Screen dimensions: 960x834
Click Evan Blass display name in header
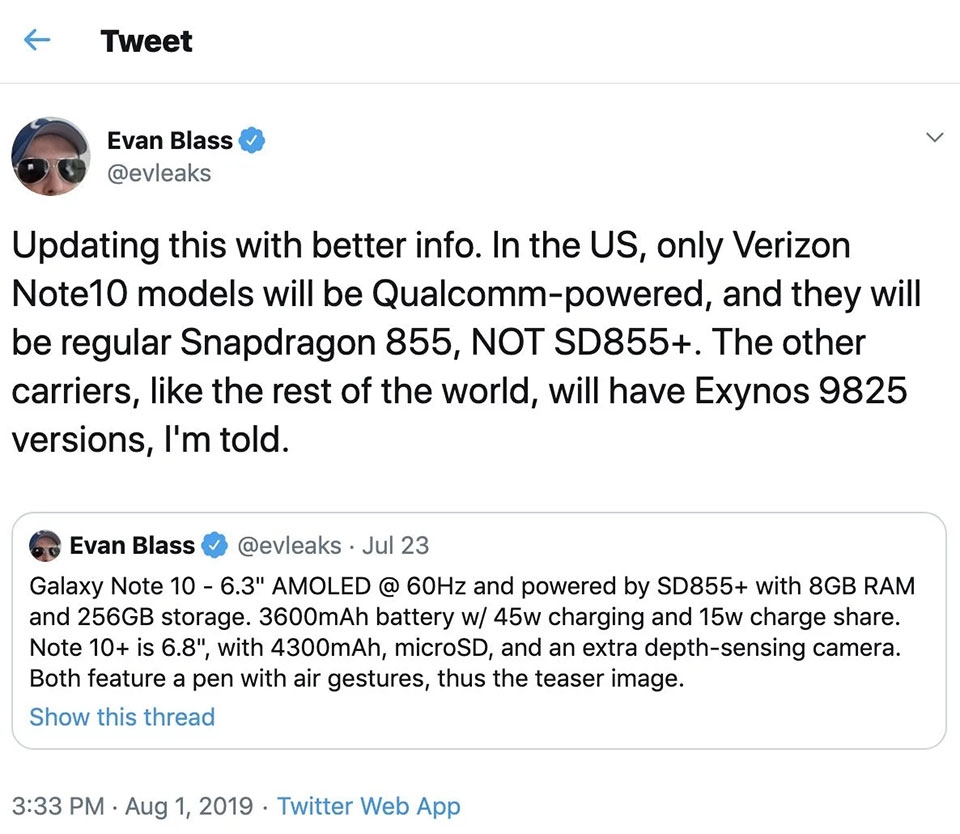170,140
